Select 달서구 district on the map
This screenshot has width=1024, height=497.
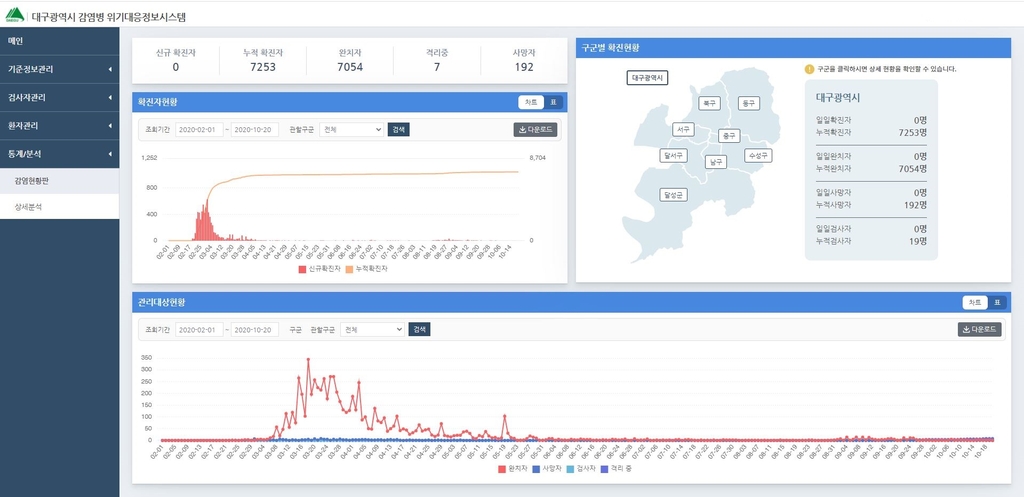coord(673,155)
